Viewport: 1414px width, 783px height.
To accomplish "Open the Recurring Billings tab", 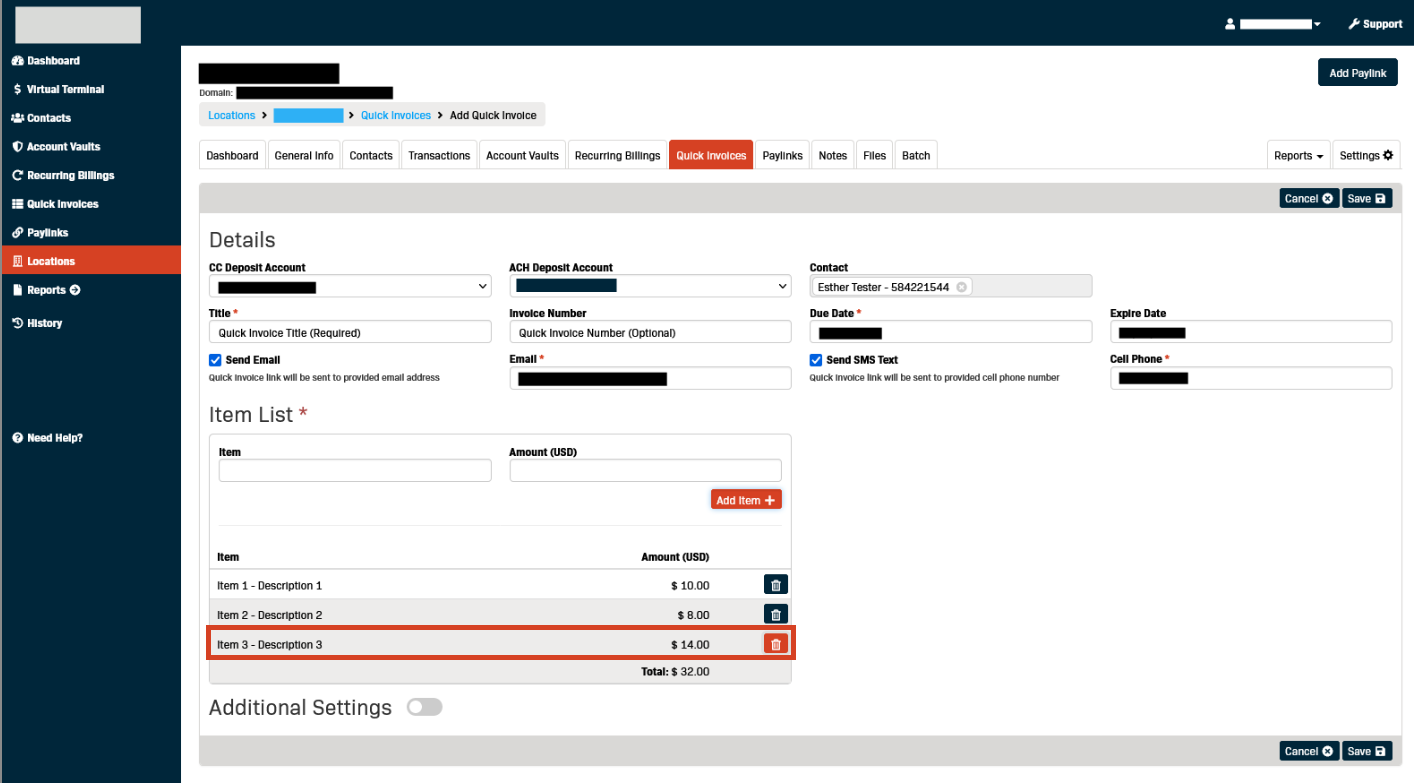I will 617,155.
